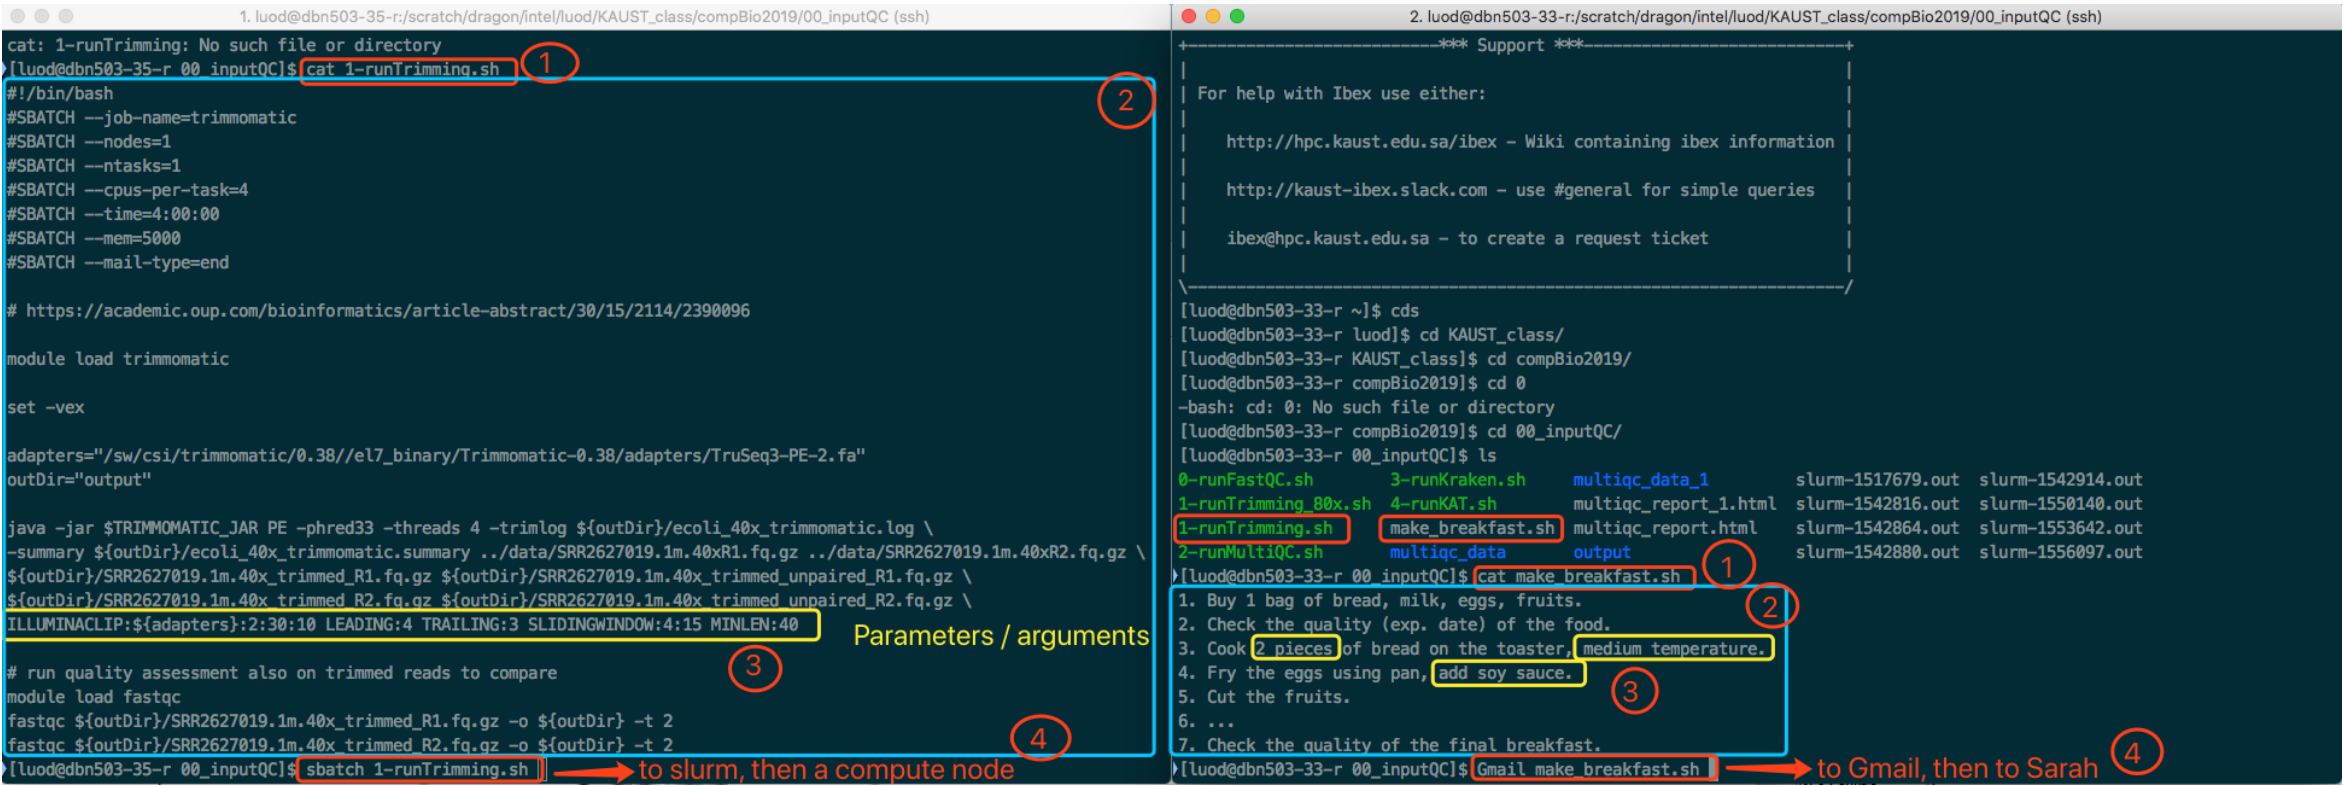Click the '0-runFastQC.sh' file name
The height and width of the screenshot is (786, 2343).
pyautogui.click(x=1246, y=480)
